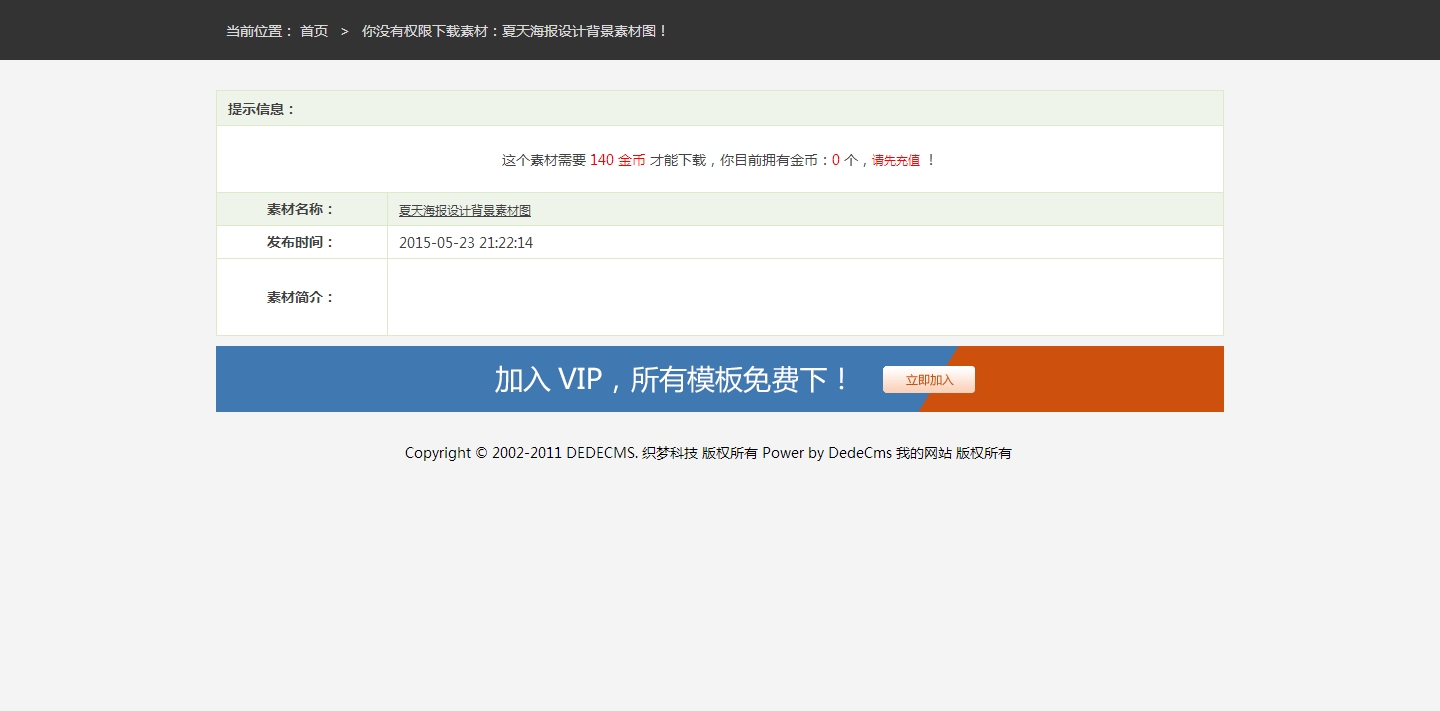Click the 请先充值 recharge link
The image size is (1440, 711).
(x=895, y=161)
